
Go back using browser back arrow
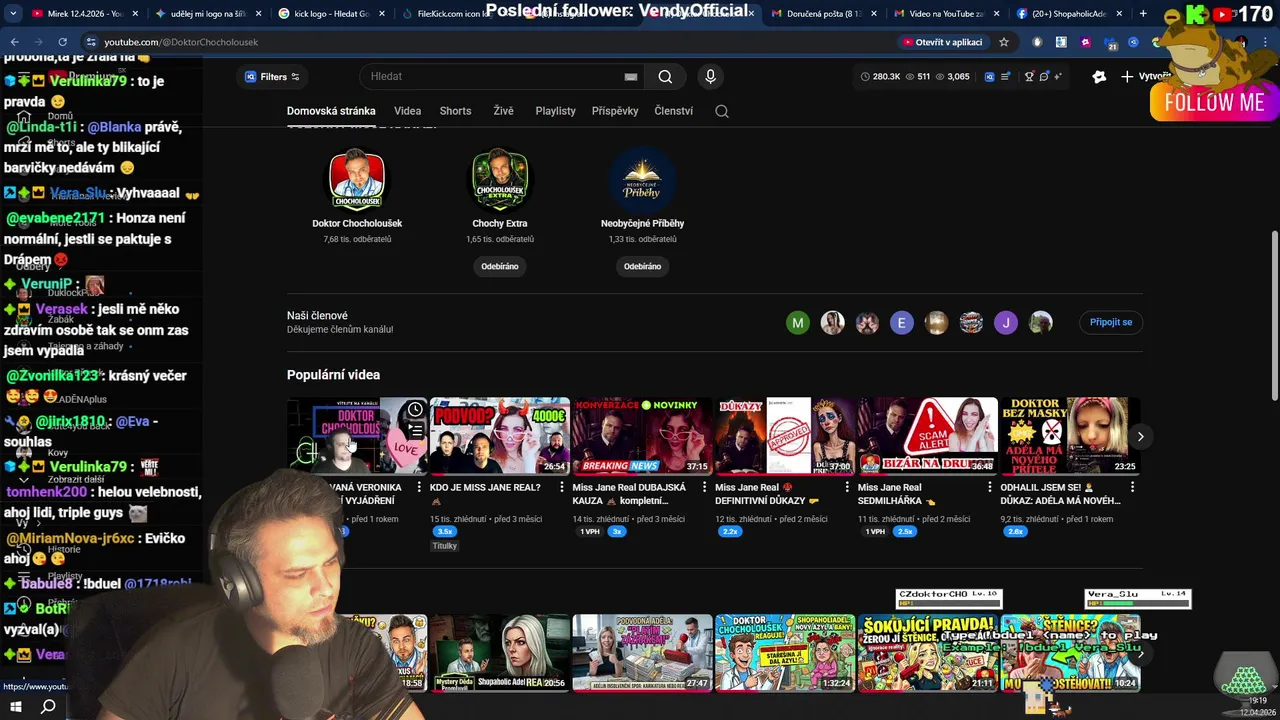[x=14, y=42]
